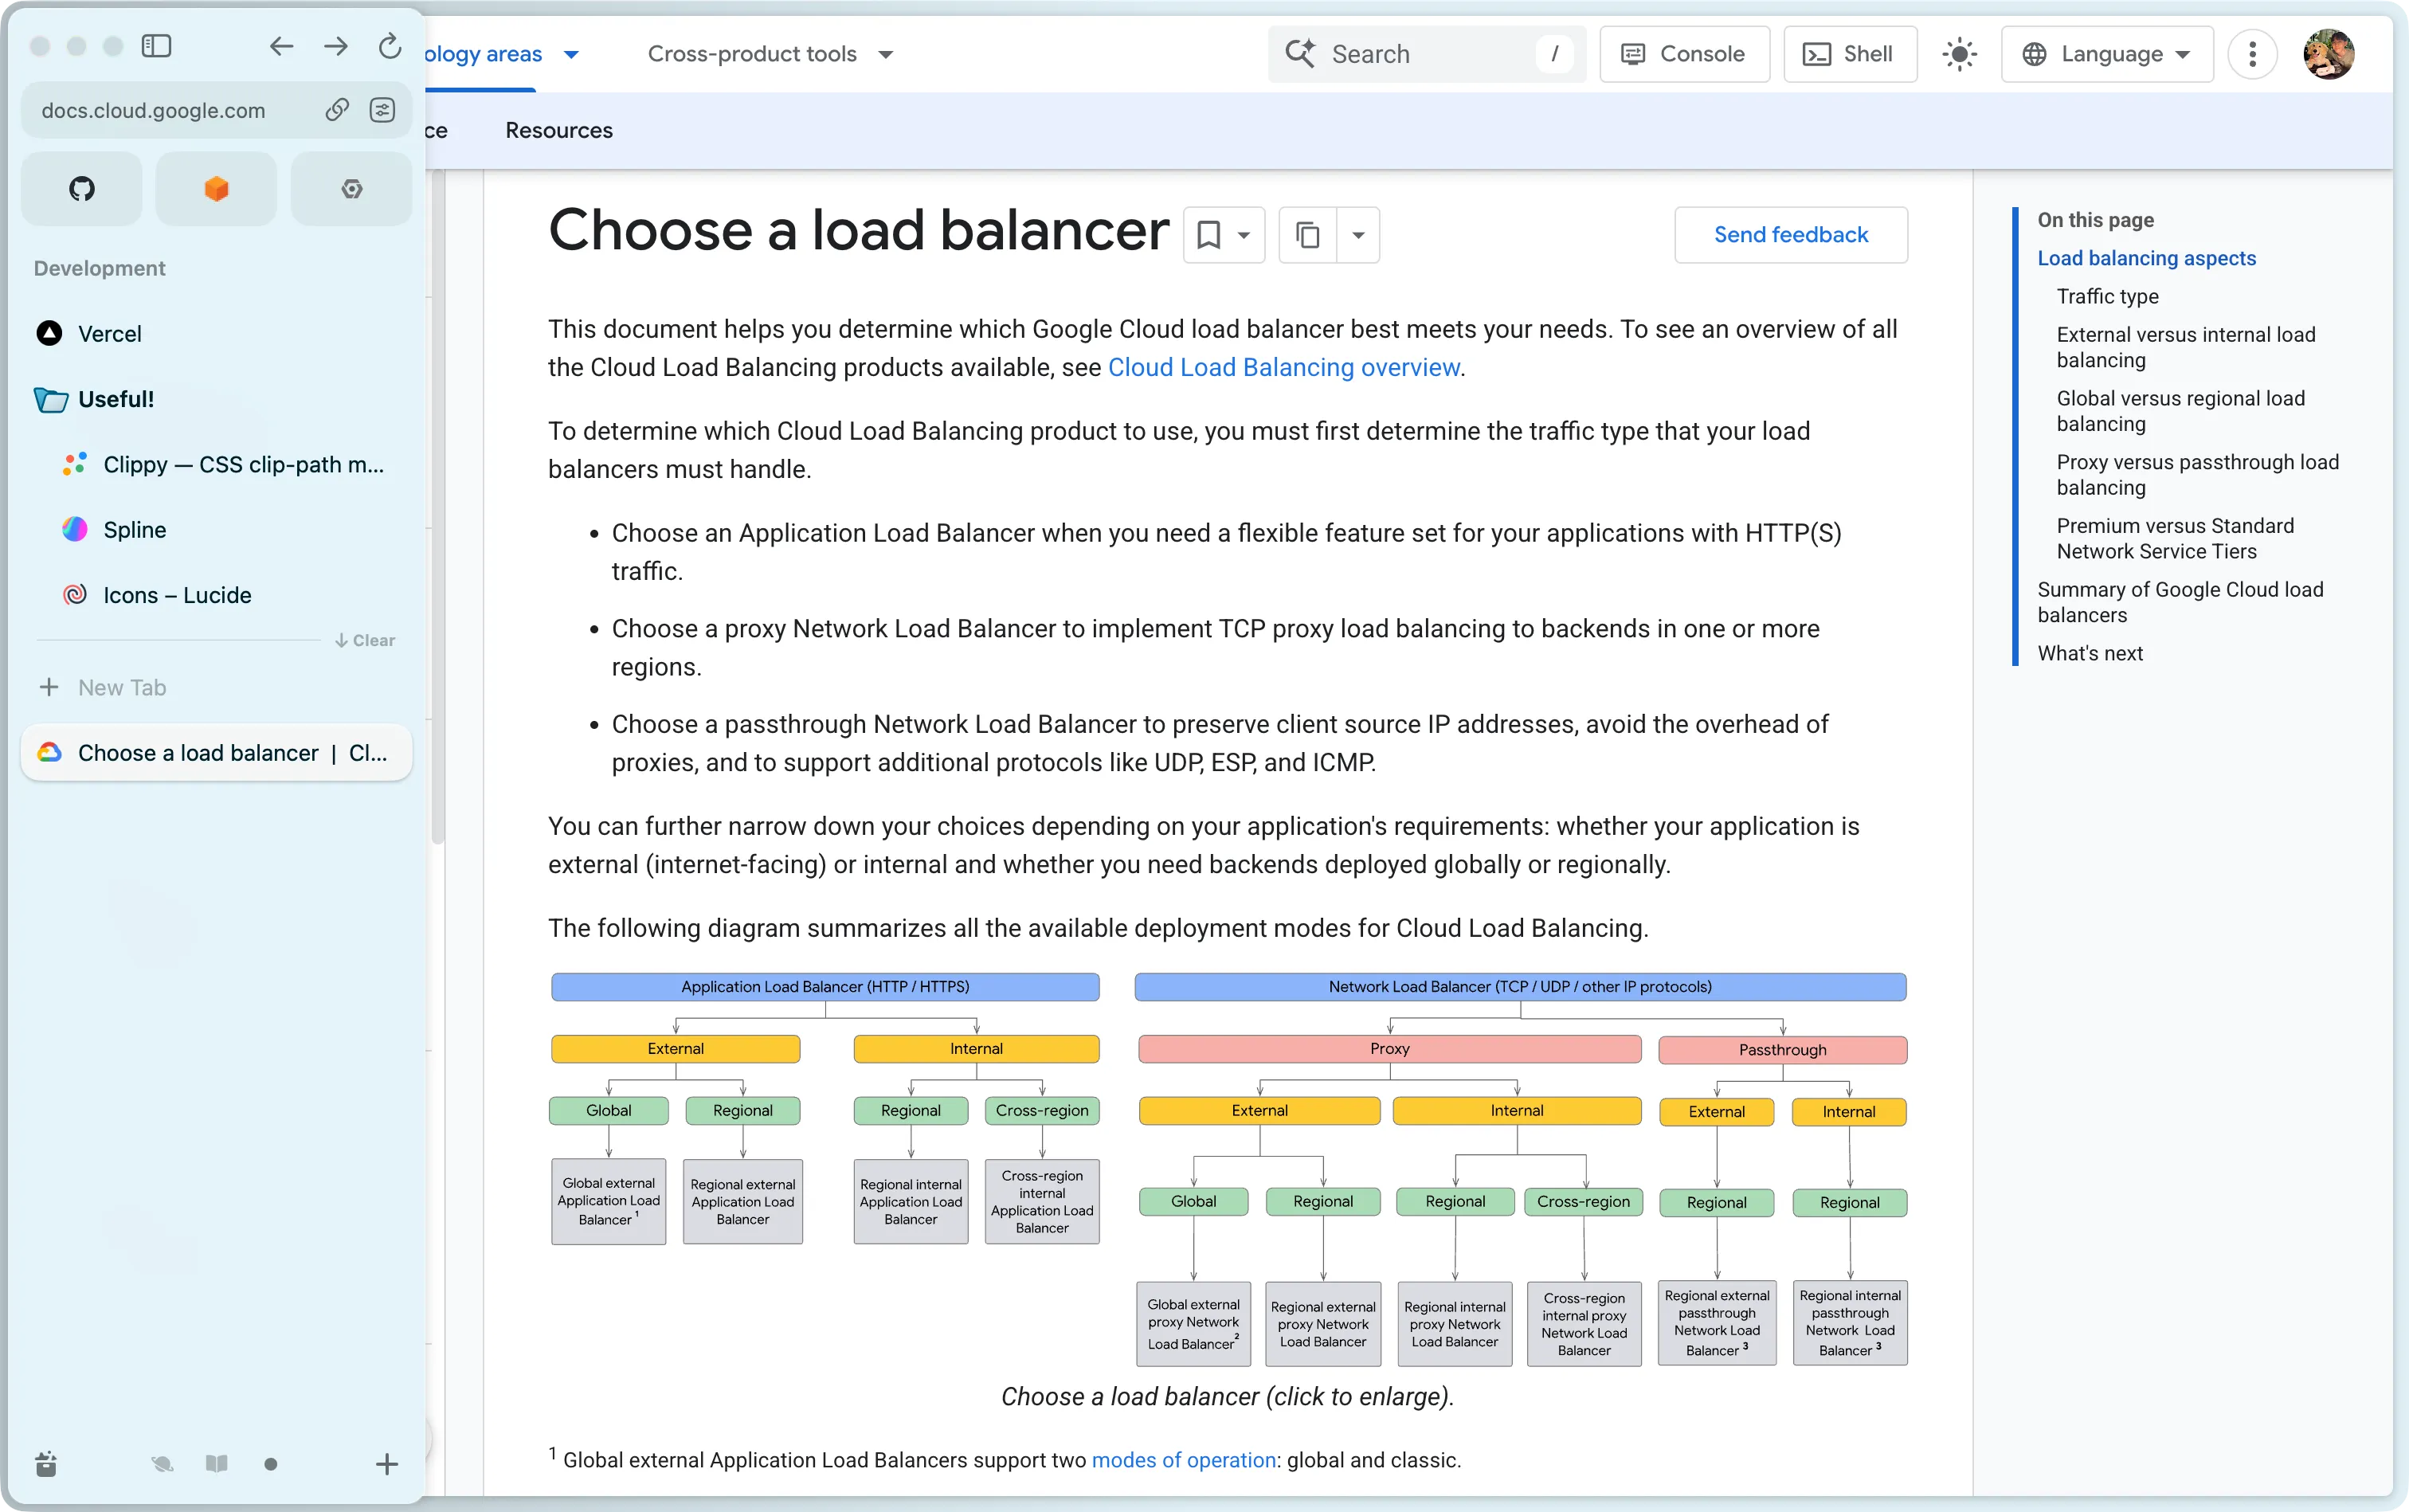Open the pinned GitHub tab

[82, 188]
